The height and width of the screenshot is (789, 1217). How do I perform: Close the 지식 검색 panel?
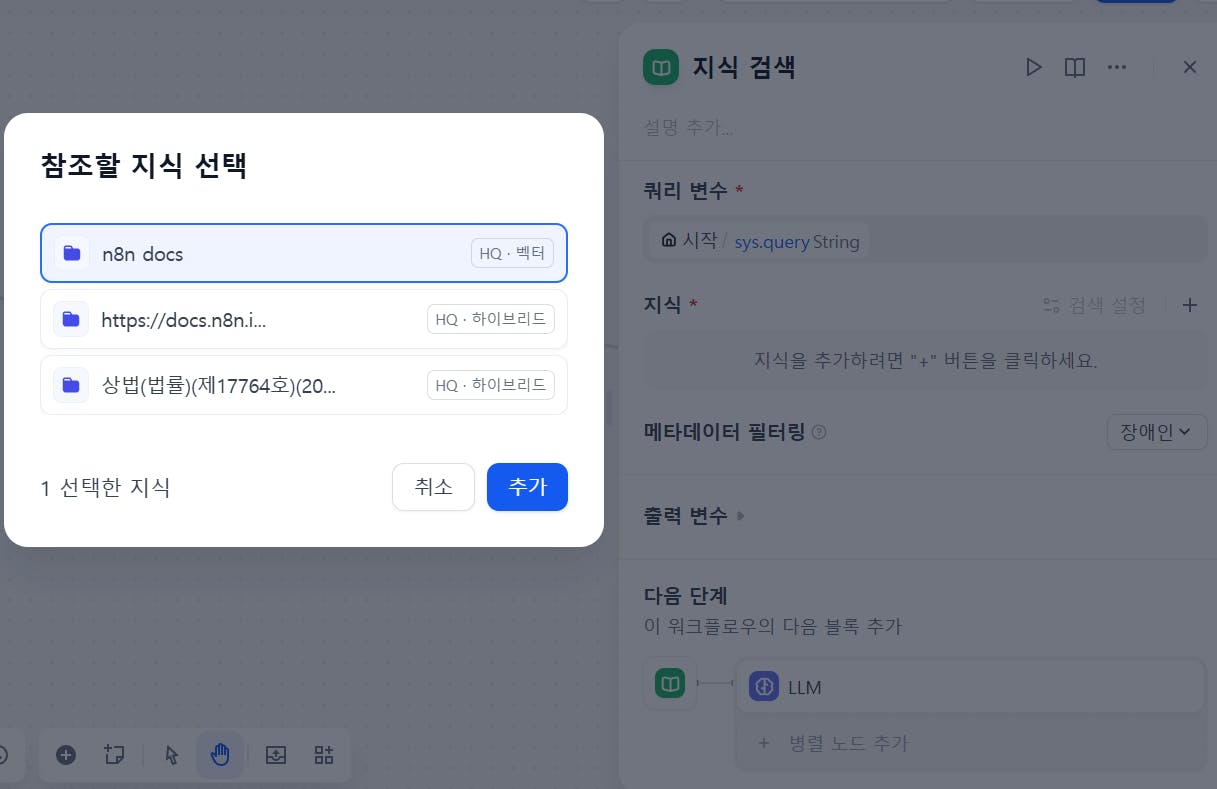[x=1190, y=67]
